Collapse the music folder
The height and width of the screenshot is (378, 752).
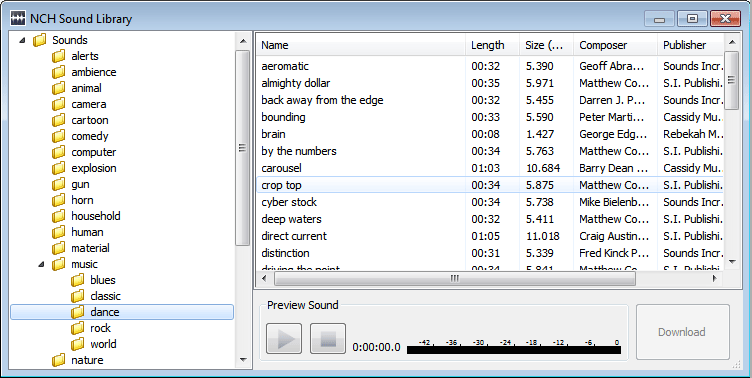pyautogui.click(x=41, y=264)
